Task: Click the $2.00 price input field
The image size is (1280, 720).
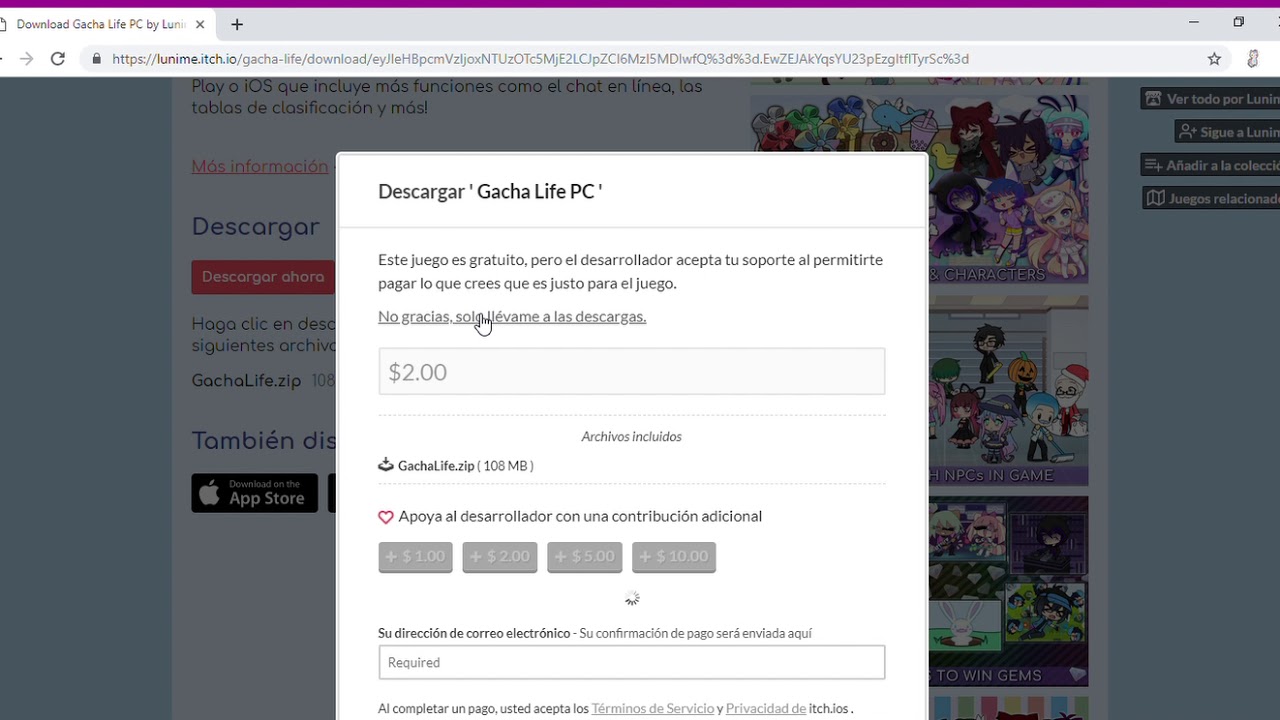Action: click(x=631, y=372)
